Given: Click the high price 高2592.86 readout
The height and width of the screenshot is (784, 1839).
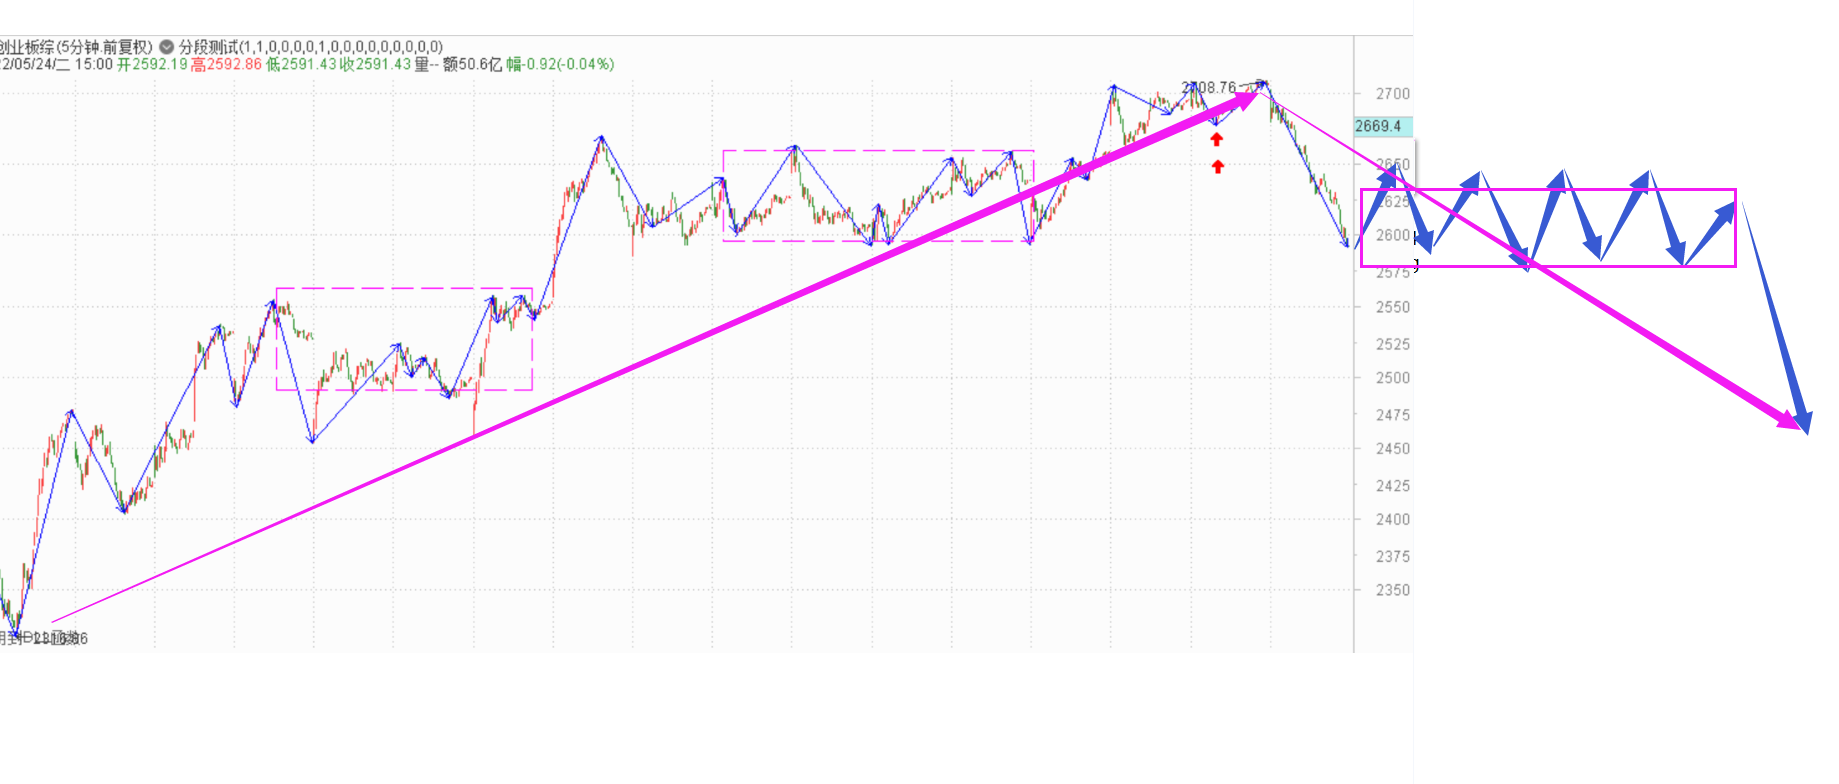Looking at the screenshot, I should 226,64.
